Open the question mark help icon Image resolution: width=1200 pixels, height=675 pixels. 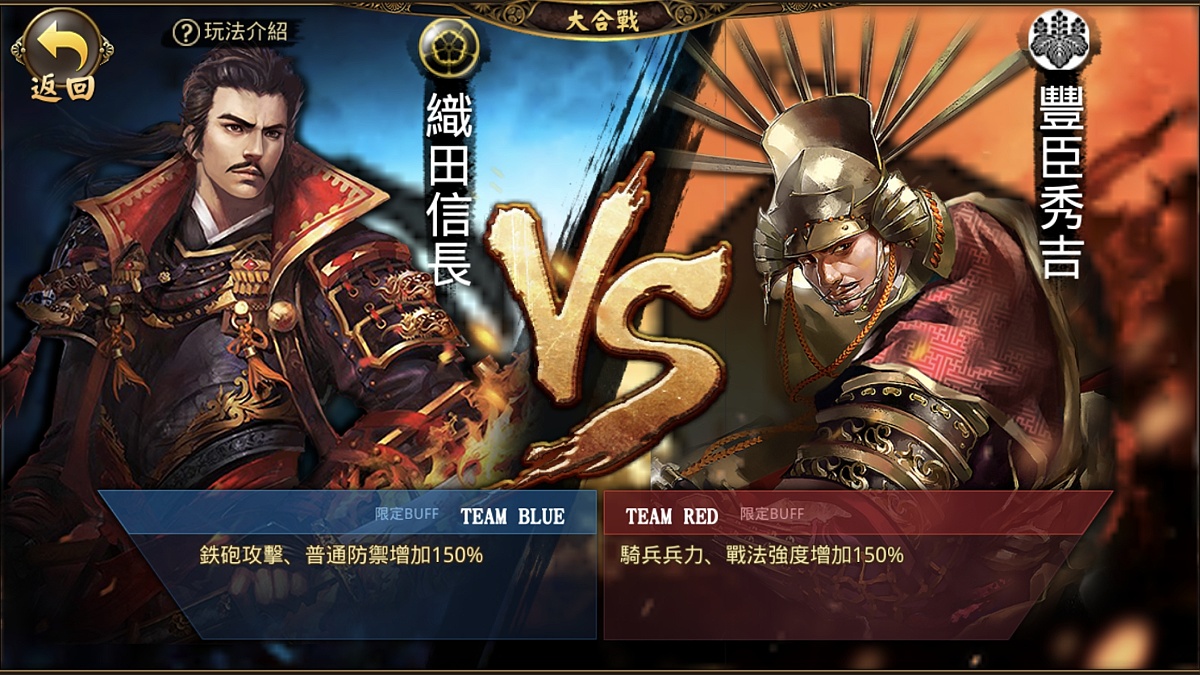coord(186,32)
